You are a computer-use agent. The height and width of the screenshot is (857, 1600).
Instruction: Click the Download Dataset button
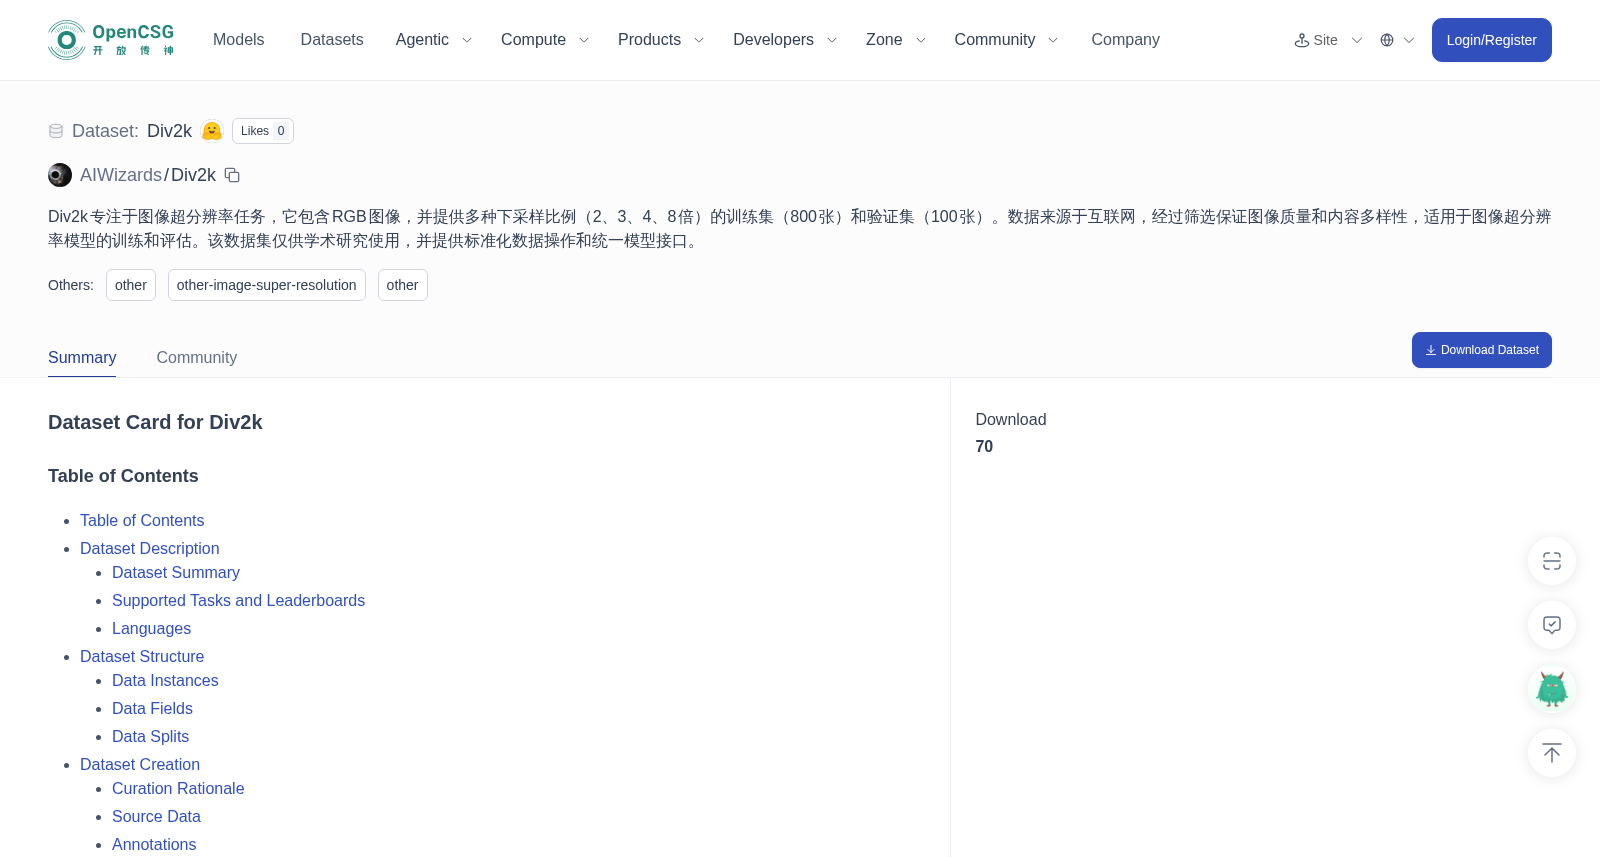pyautogui.click(x=1481, y=350)
